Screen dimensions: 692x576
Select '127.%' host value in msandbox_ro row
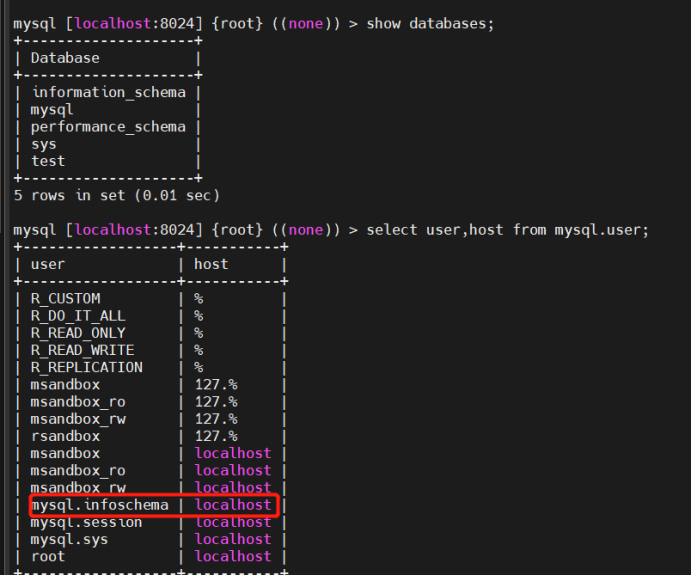pyautogui.click(x=216, y=402)
